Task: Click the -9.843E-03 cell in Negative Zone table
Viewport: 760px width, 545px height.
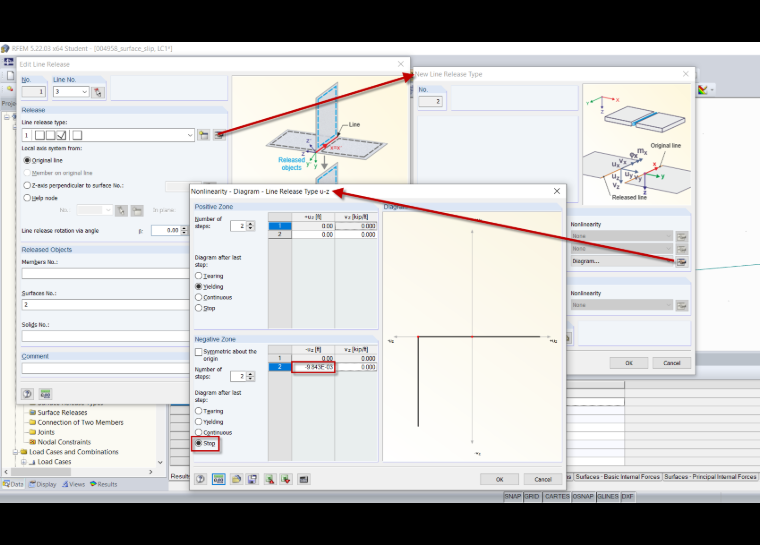Action: pos(313,367)
